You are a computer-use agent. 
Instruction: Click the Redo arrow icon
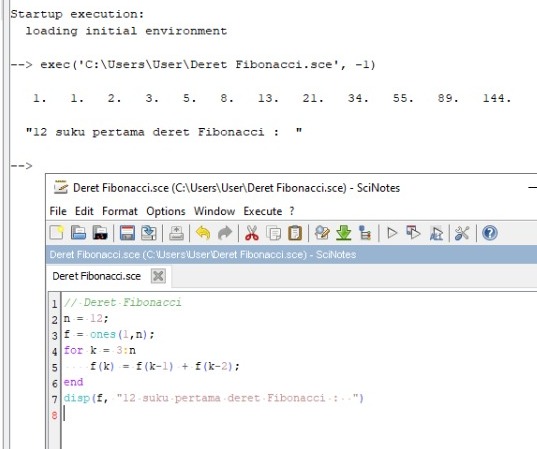point(225,233)
